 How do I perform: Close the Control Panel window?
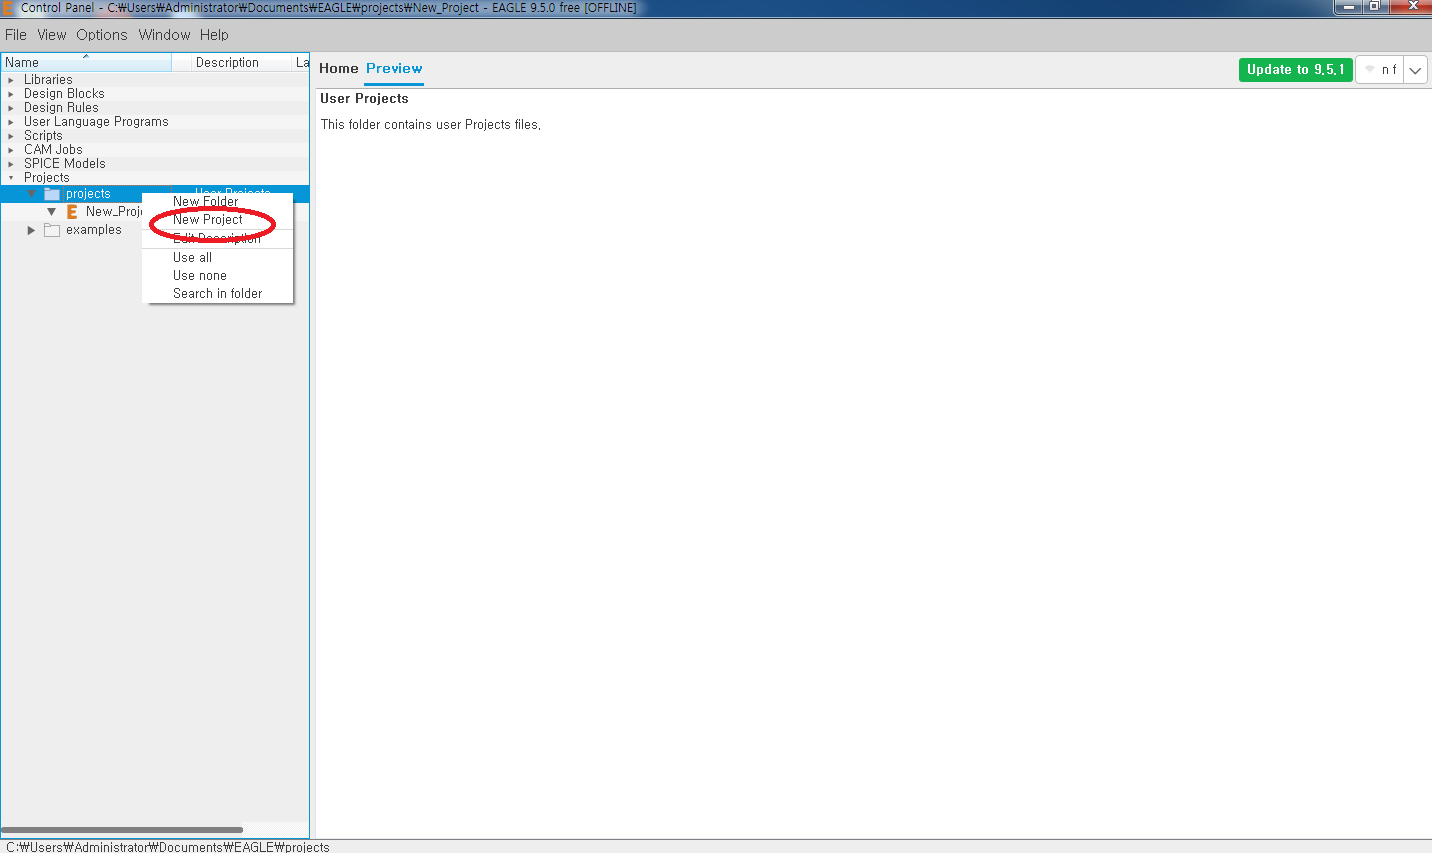1413,7
